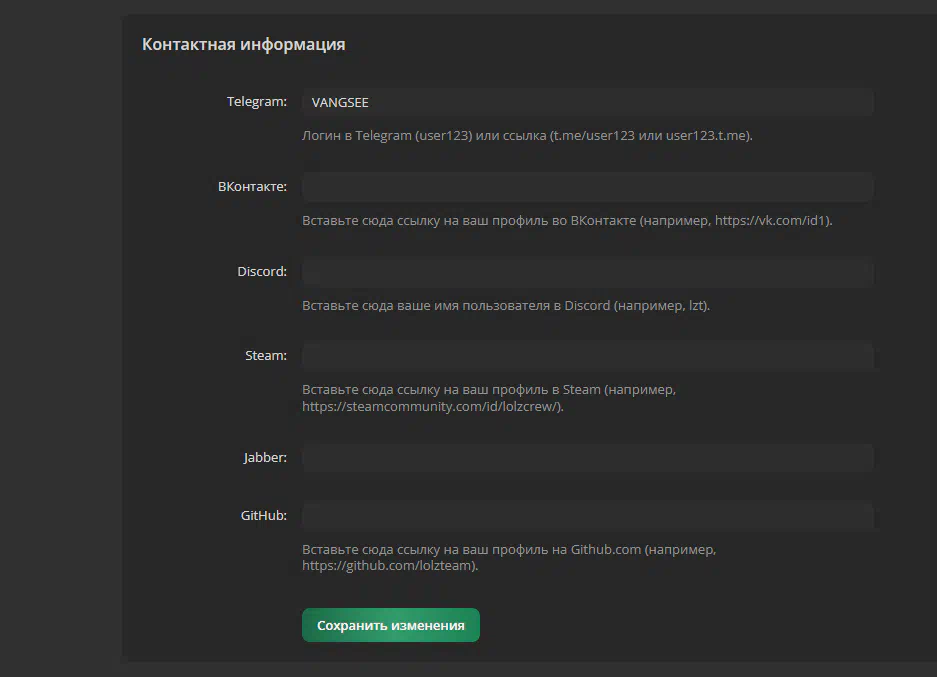
Task: Click the steamcommunity.com example URL text
Action: click(433, 406)
